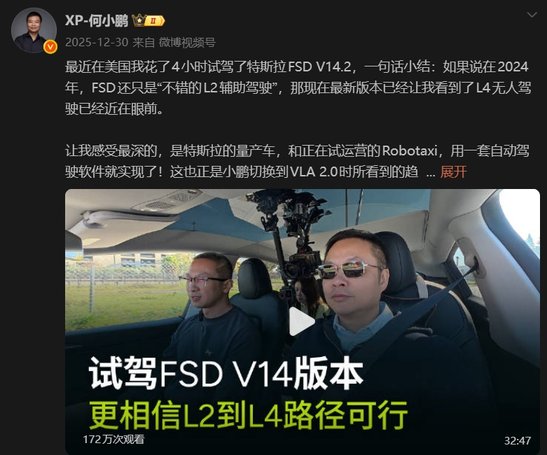Viewport: 547px width, 455px height.
Task: Expand the full post with 展开
Action: pos(453,172)
